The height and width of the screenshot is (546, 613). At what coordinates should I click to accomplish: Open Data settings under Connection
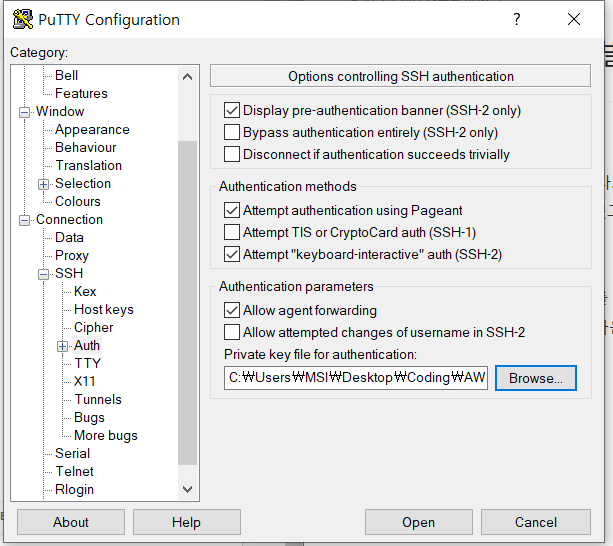coord(69,237)
